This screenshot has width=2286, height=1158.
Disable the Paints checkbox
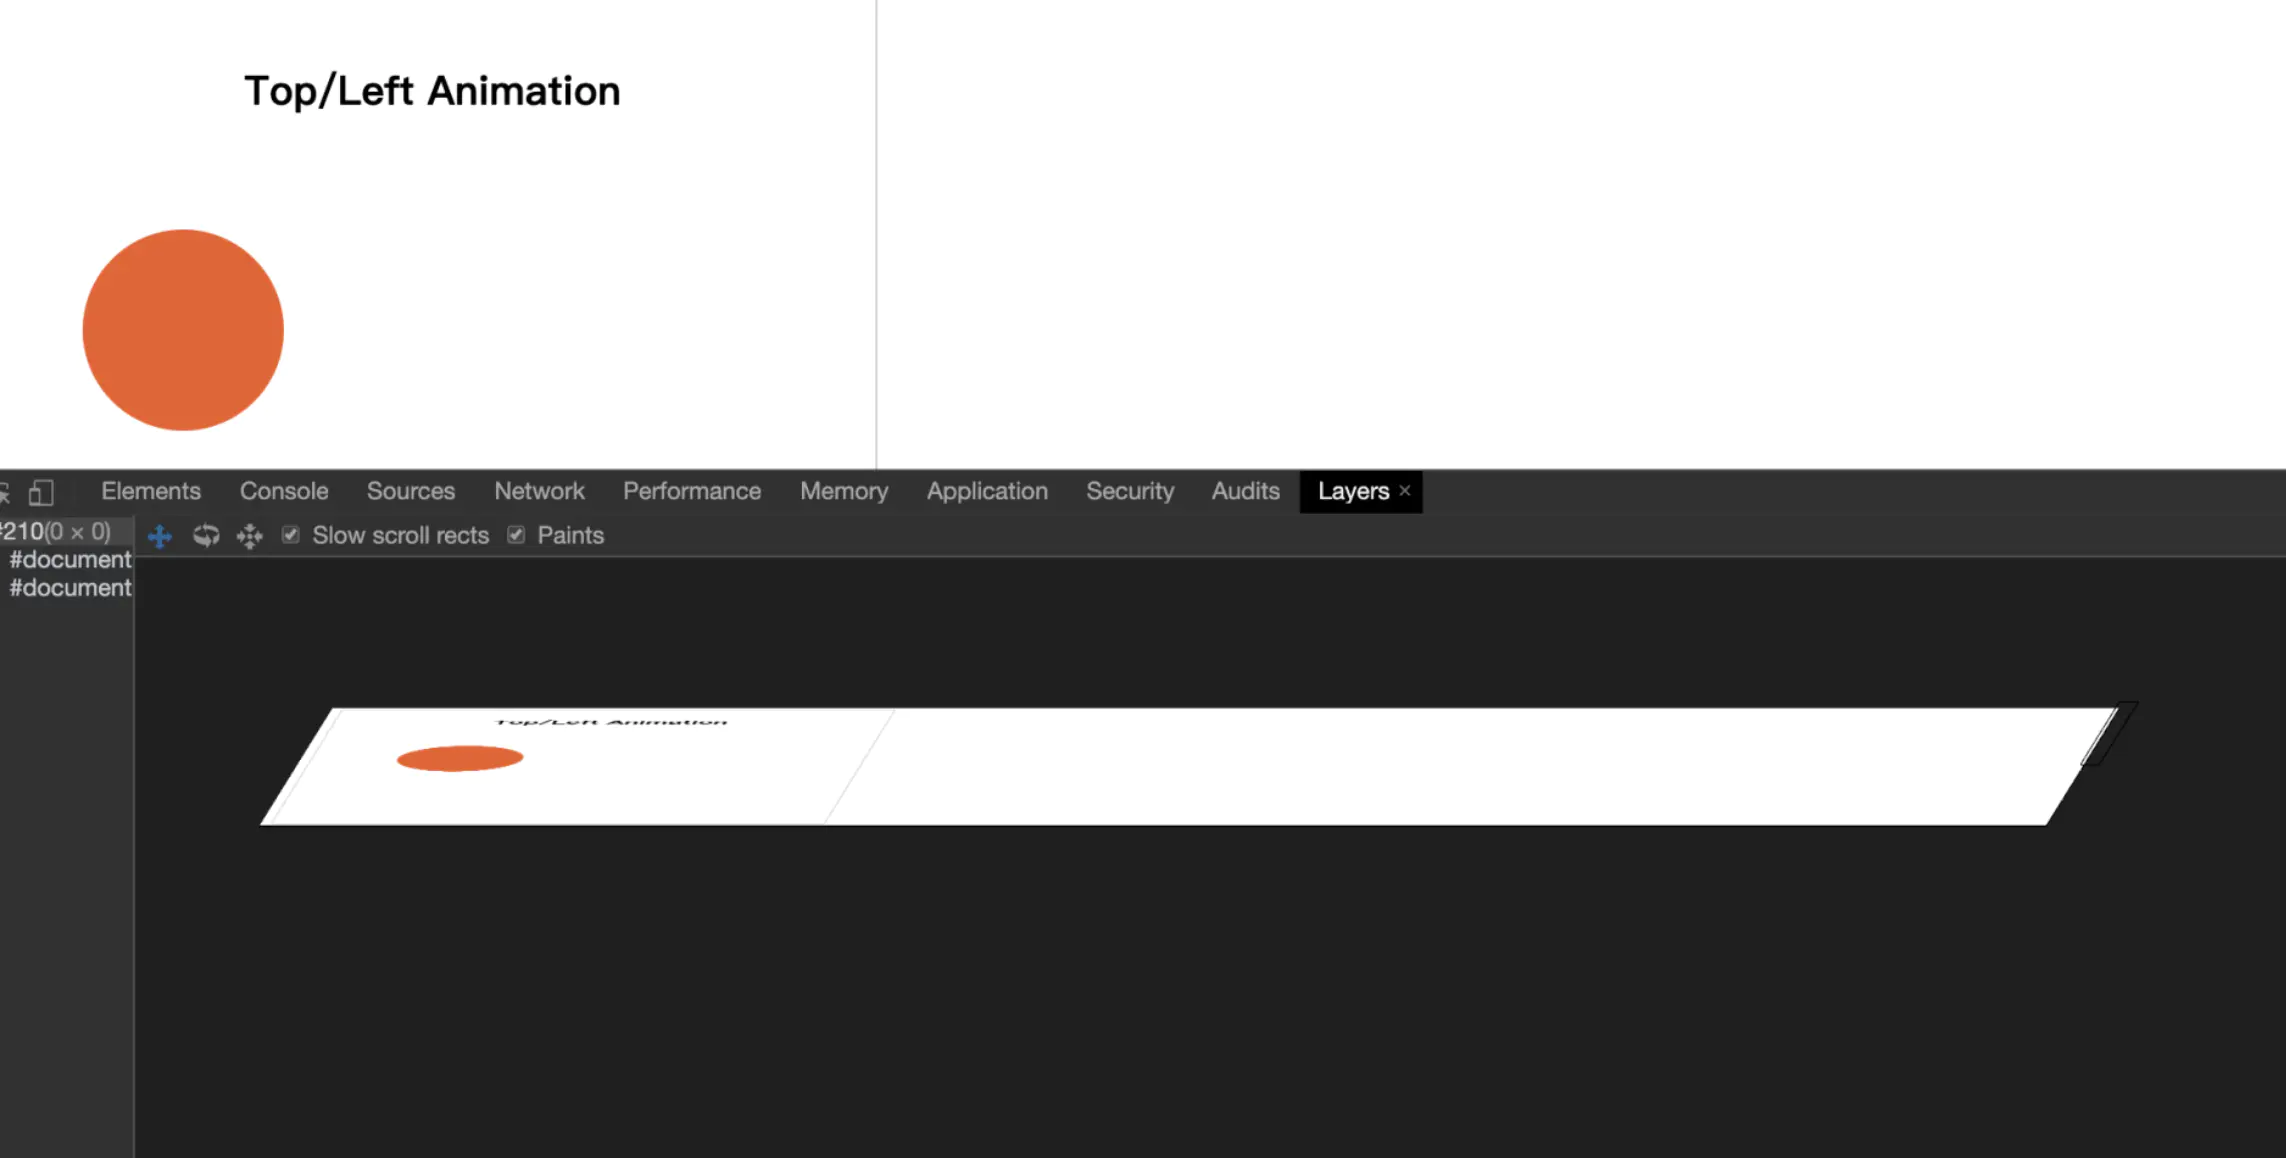tap(516, 535)
